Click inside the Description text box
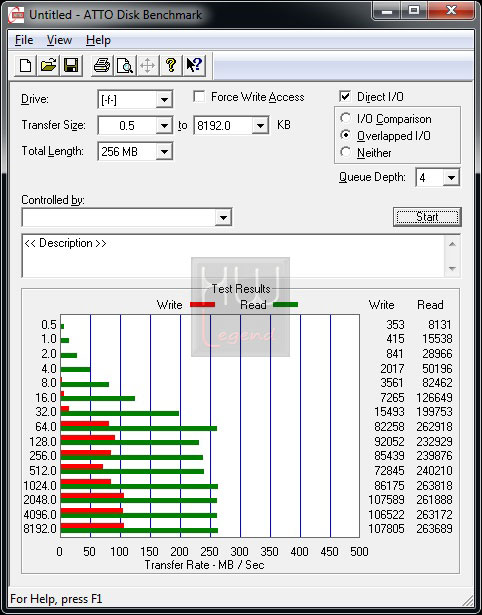 233,256
